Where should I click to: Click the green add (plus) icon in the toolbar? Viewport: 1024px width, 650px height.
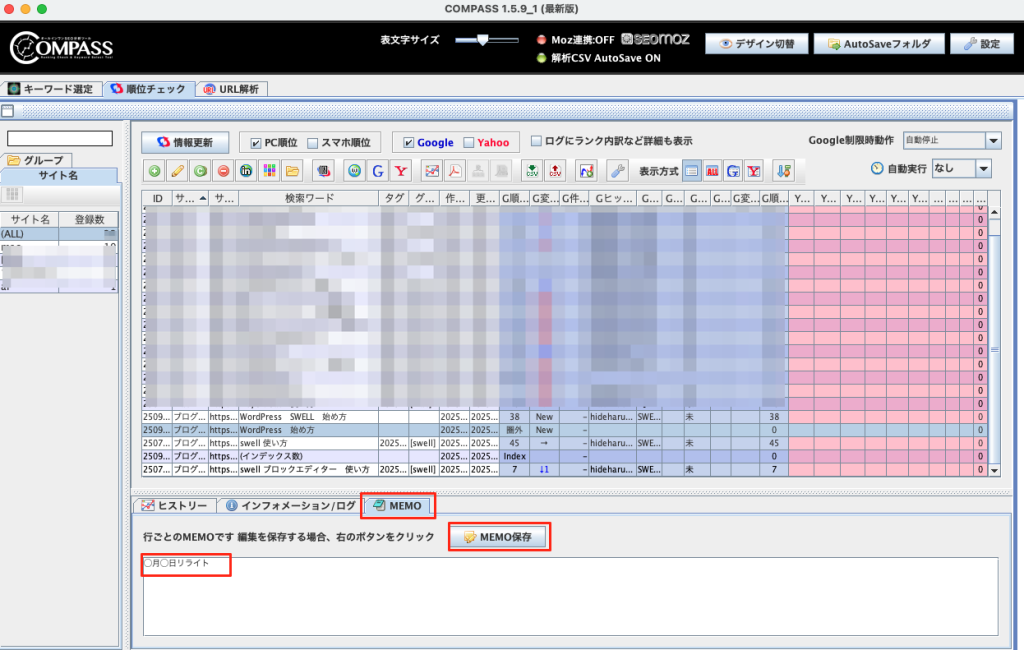tap(154, 171)
